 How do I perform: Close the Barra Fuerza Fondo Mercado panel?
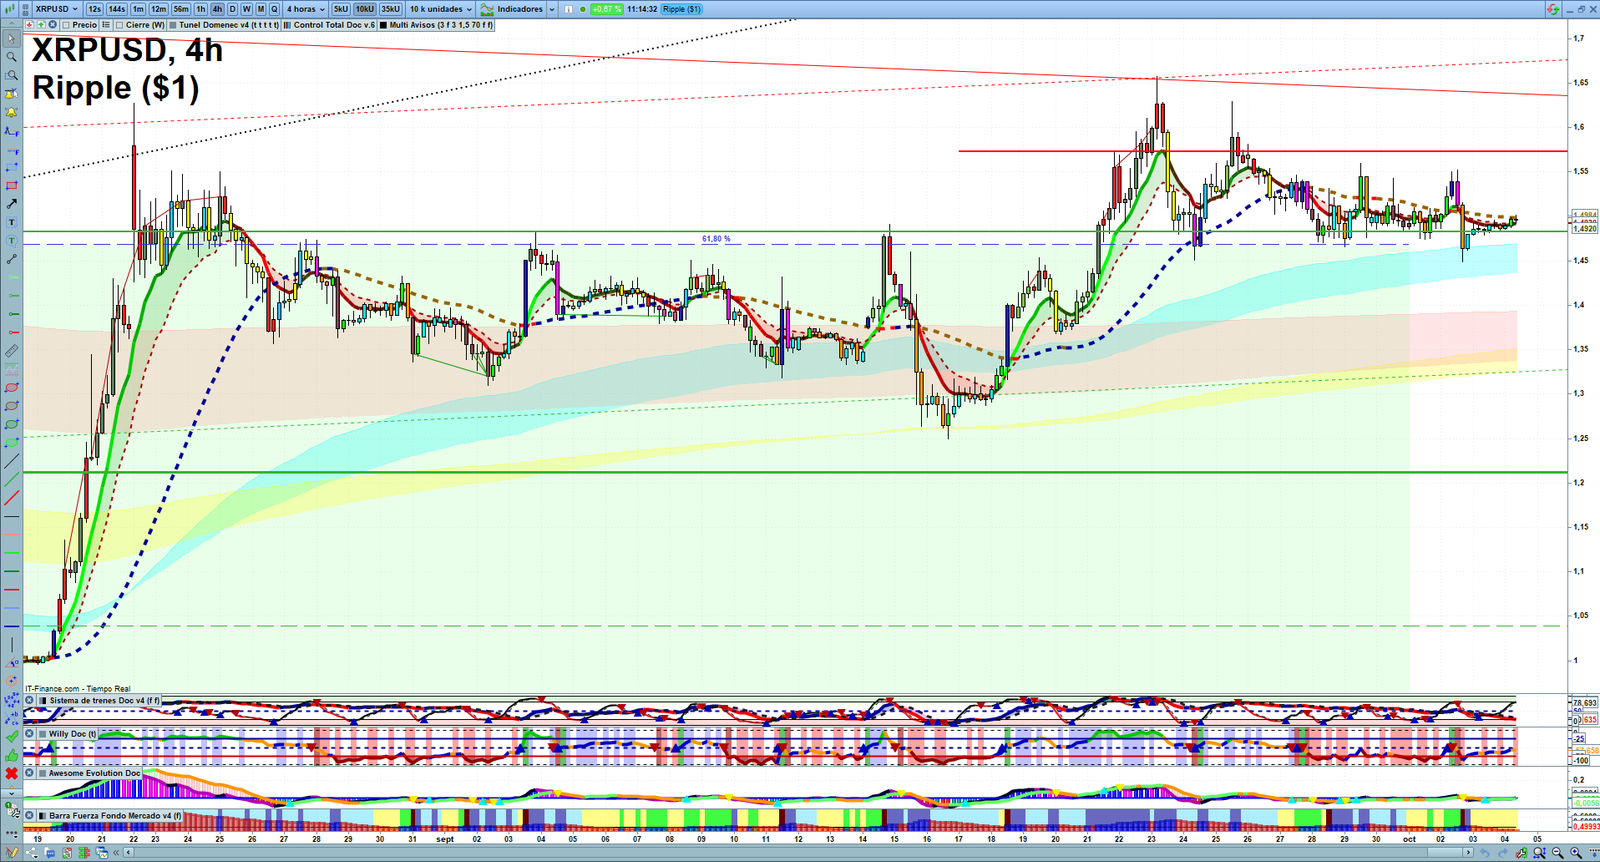[x=30, y=815]
